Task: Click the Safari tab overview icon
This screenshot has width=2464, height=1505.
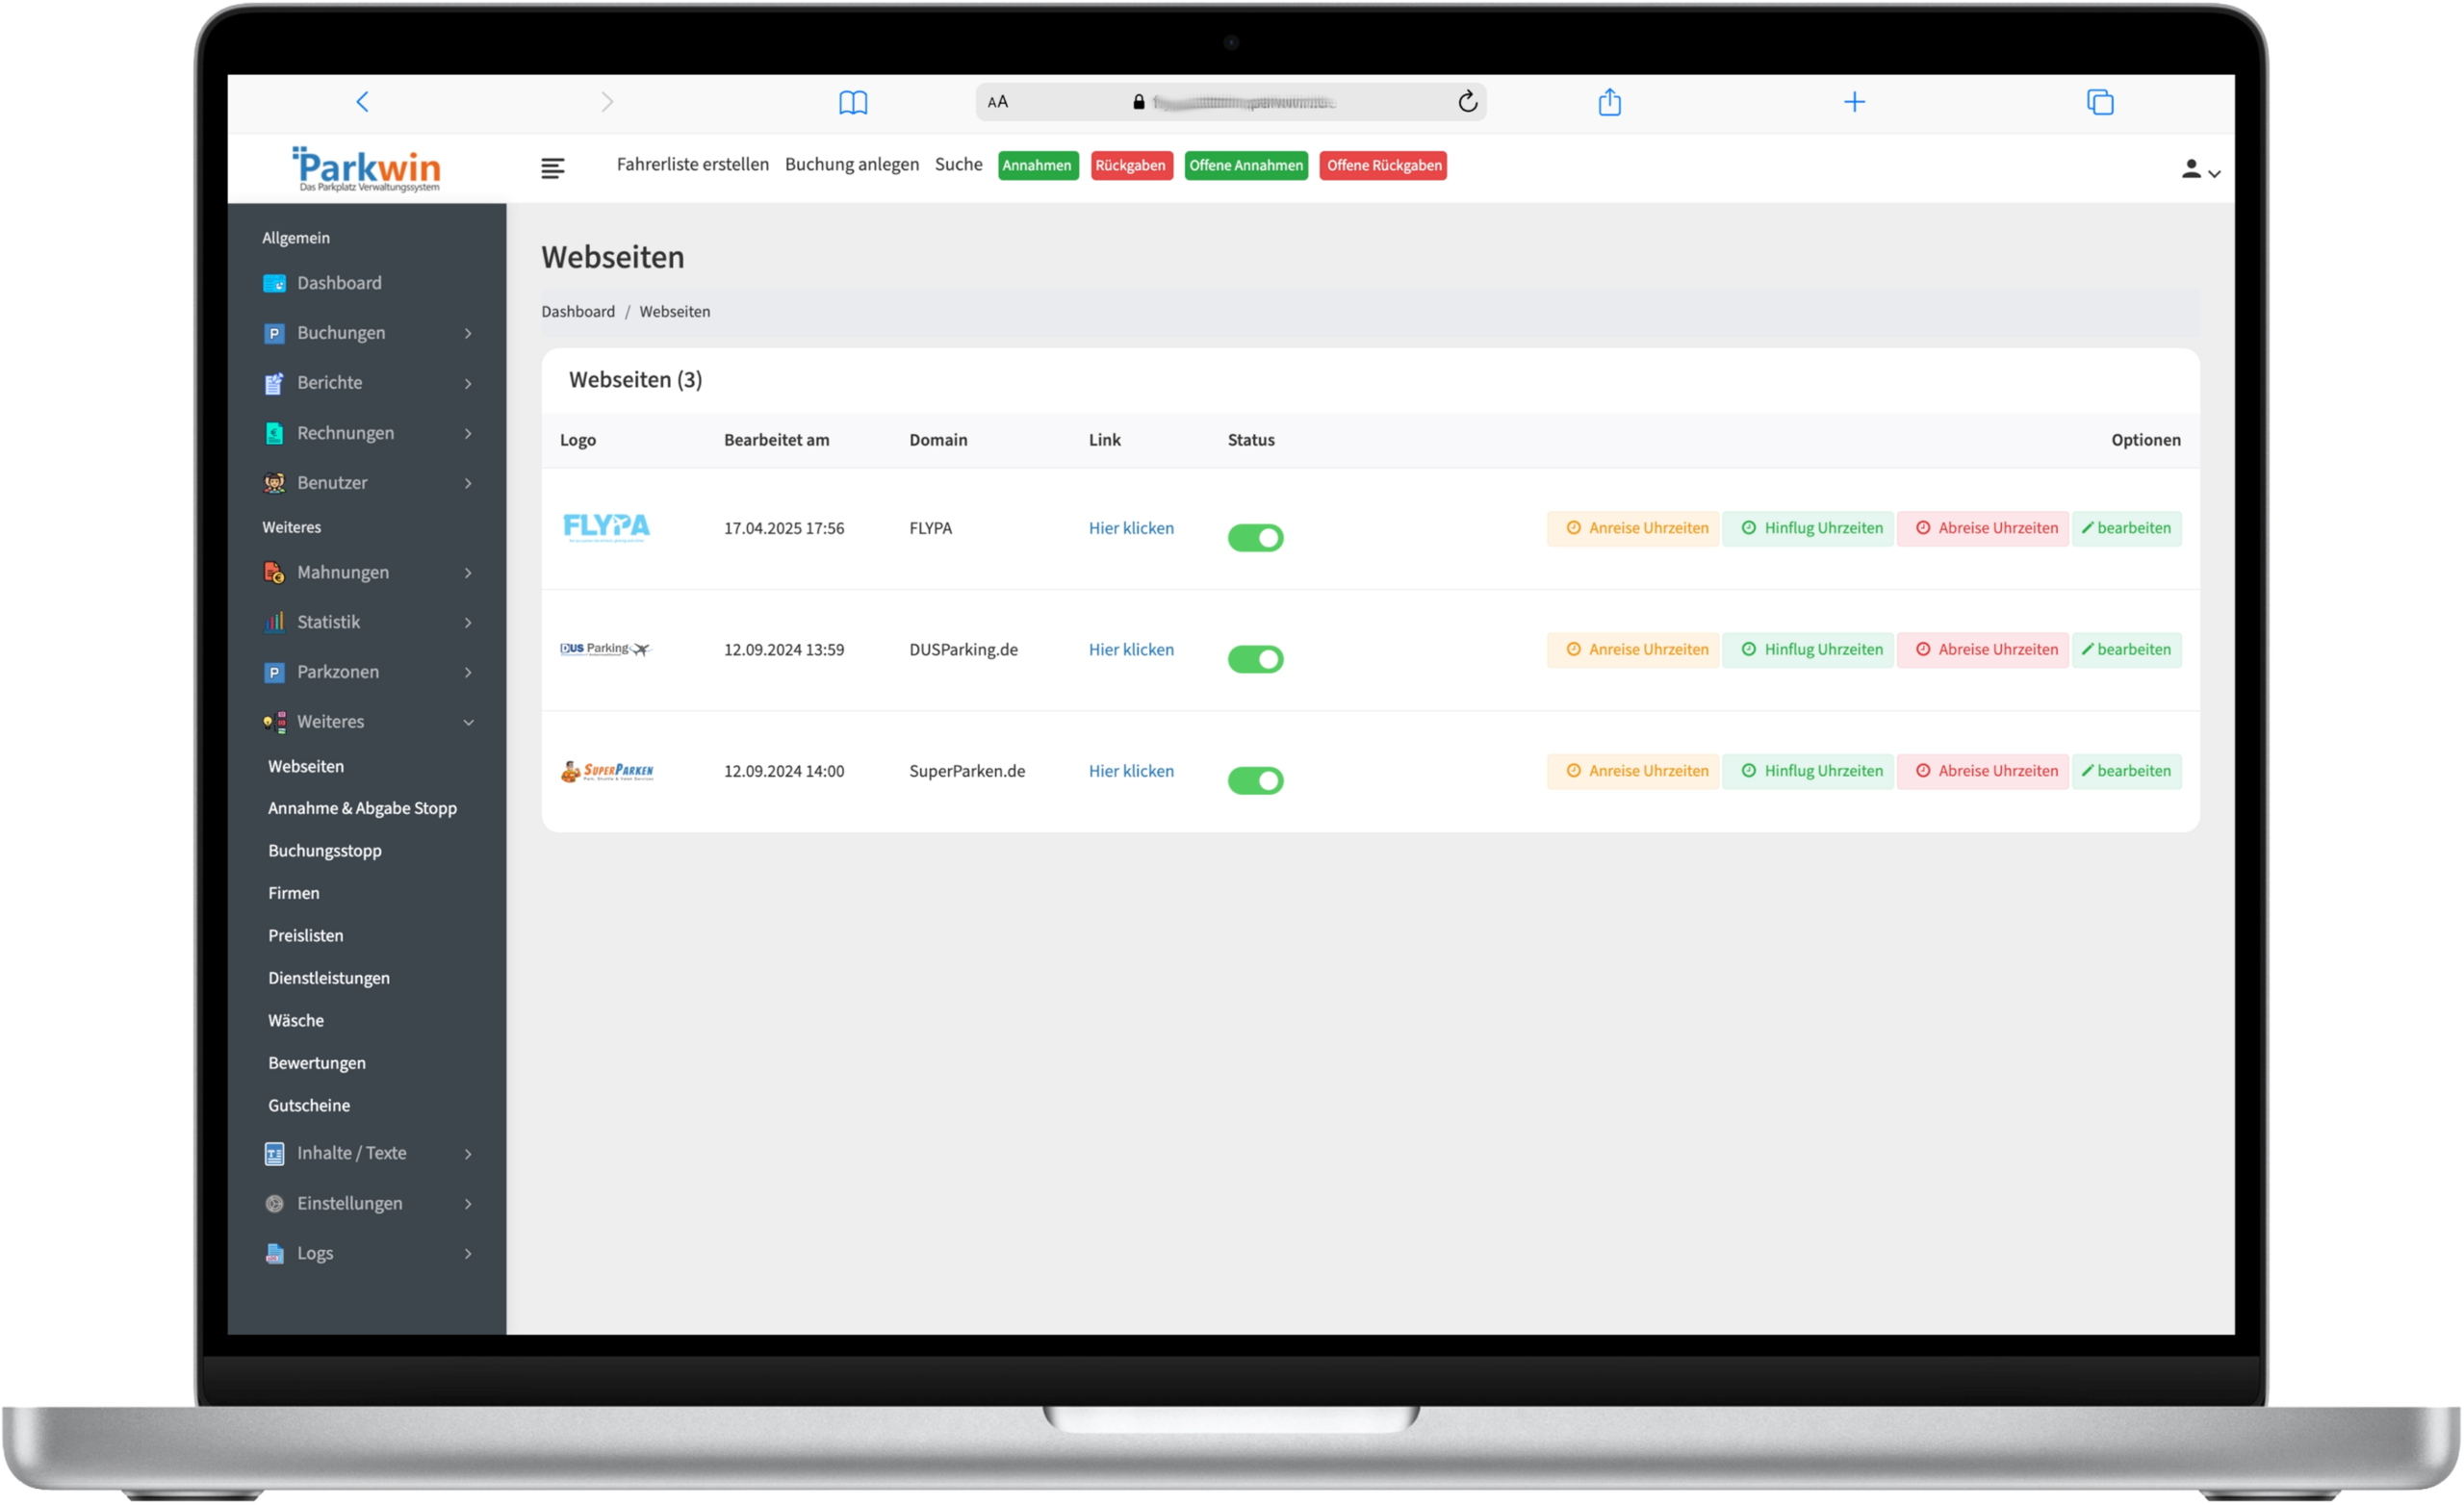Action: tap(2099, 102)
